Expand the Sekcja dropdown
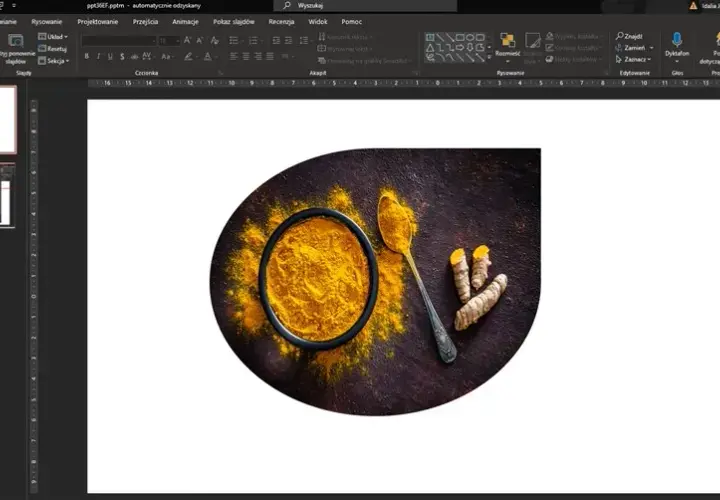Image resolution: width=720 pixels, height=500 pixels. tap(54, 61)
